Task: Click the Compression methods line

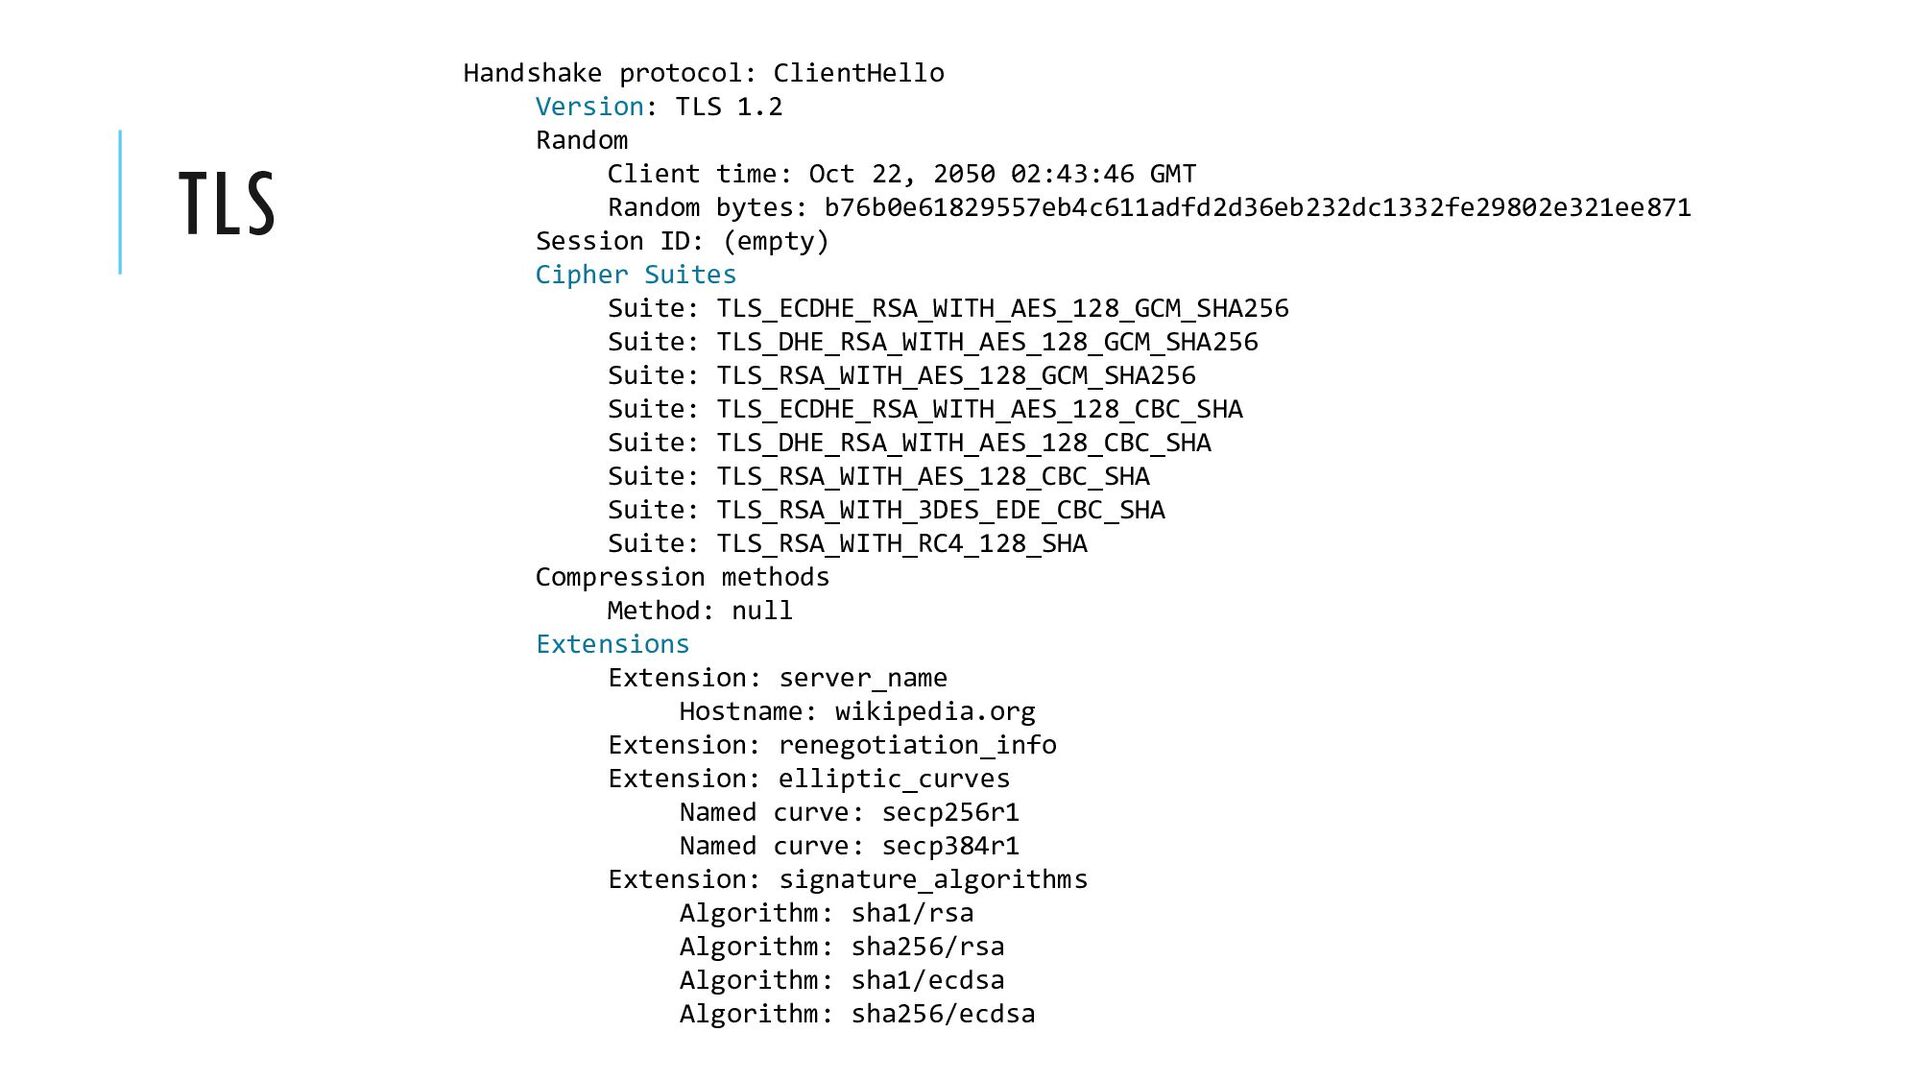Action: coord(683,577)
